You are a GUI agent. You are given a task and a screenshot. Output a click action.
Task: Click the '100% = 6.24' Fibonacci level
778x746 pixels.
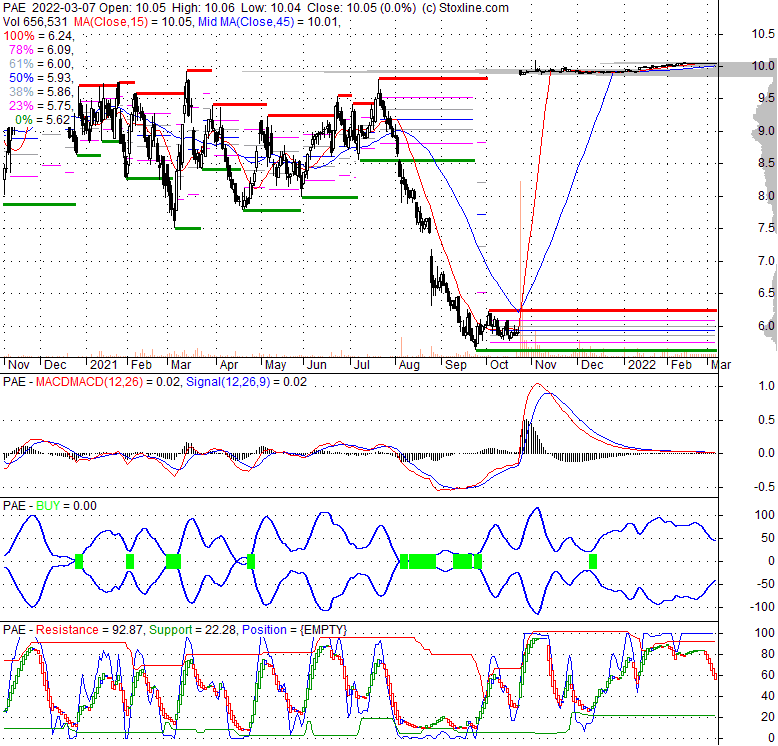click(x=38, y=36)
